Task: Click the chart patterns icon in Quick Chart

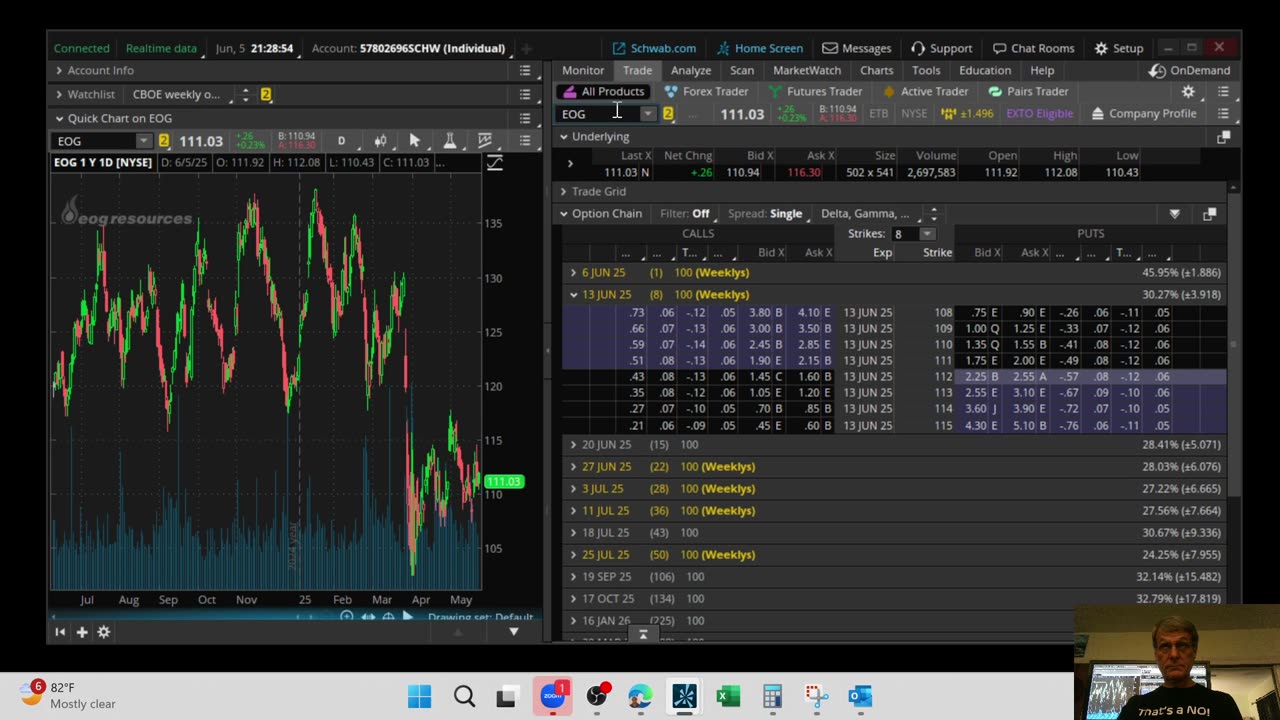Action: 485,141
